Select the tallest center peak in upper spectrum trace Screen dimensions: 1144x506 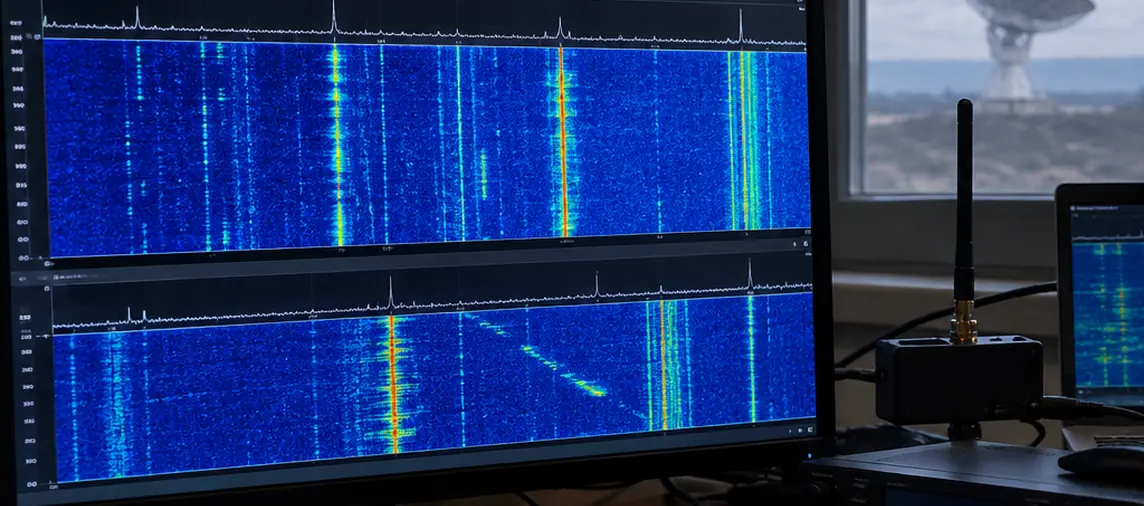point(334,17)
